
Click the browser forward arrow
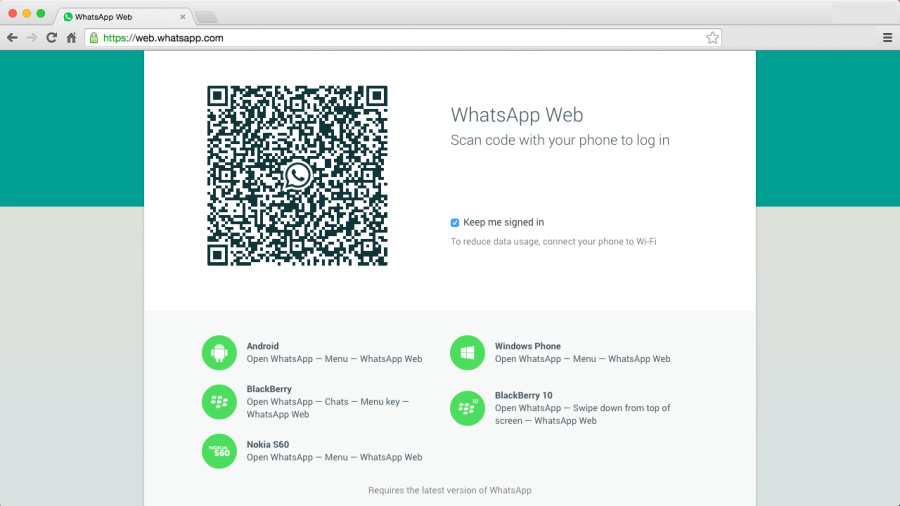(32, 38)
